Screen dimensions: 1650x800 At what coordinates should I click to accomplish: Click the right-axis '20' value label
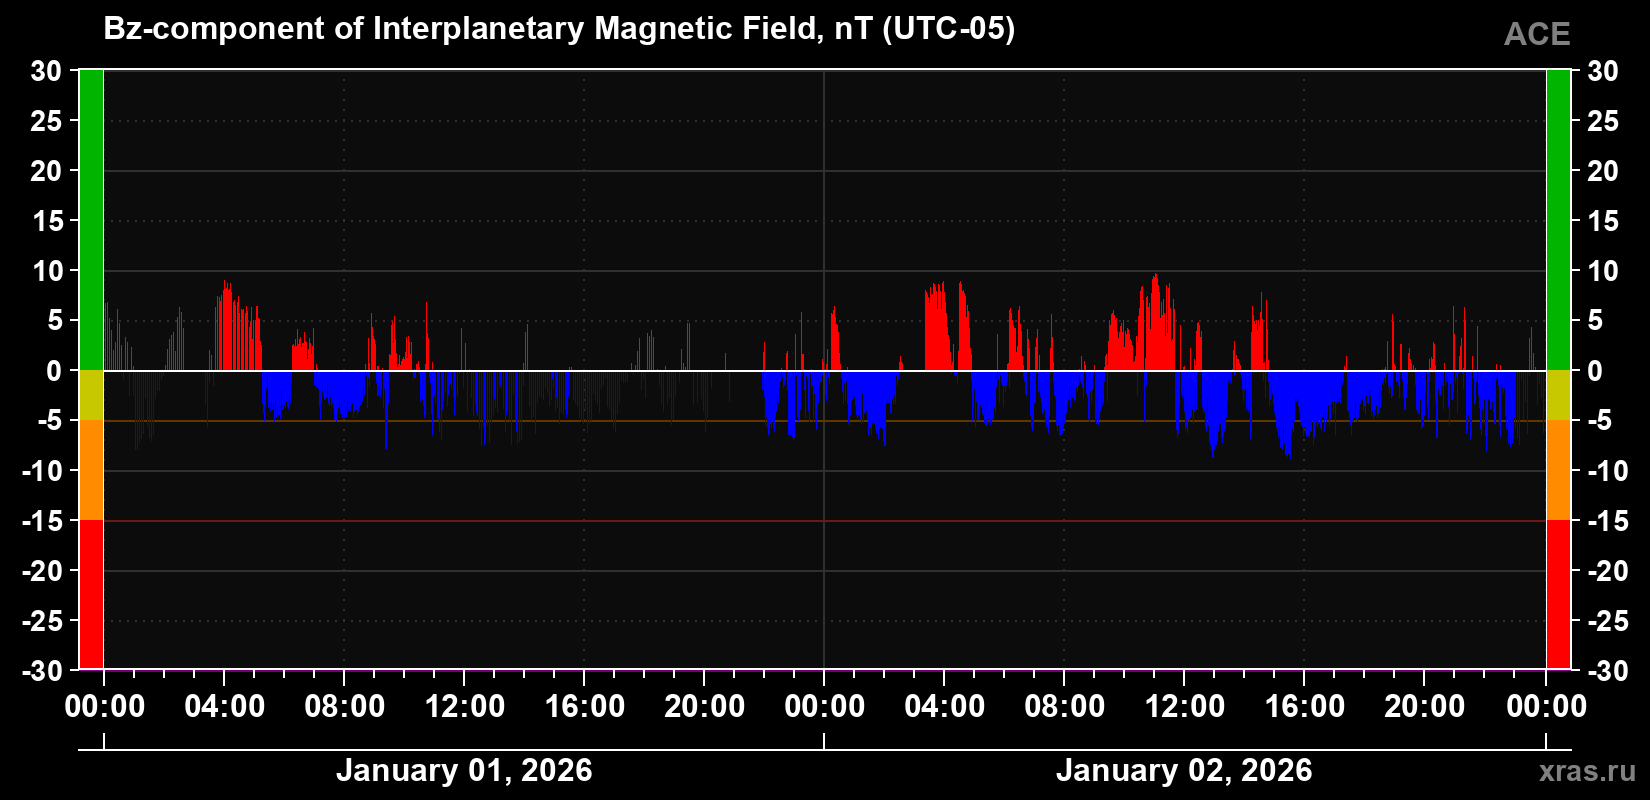(1603, 171)
